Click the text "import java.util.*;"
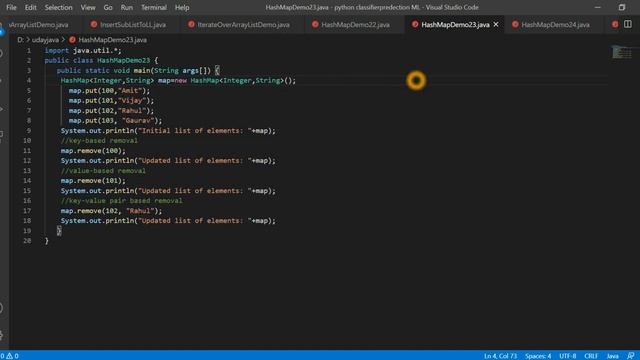Image resolution: width=640 pixels, height=360 pixels. [x=83, y=50]
